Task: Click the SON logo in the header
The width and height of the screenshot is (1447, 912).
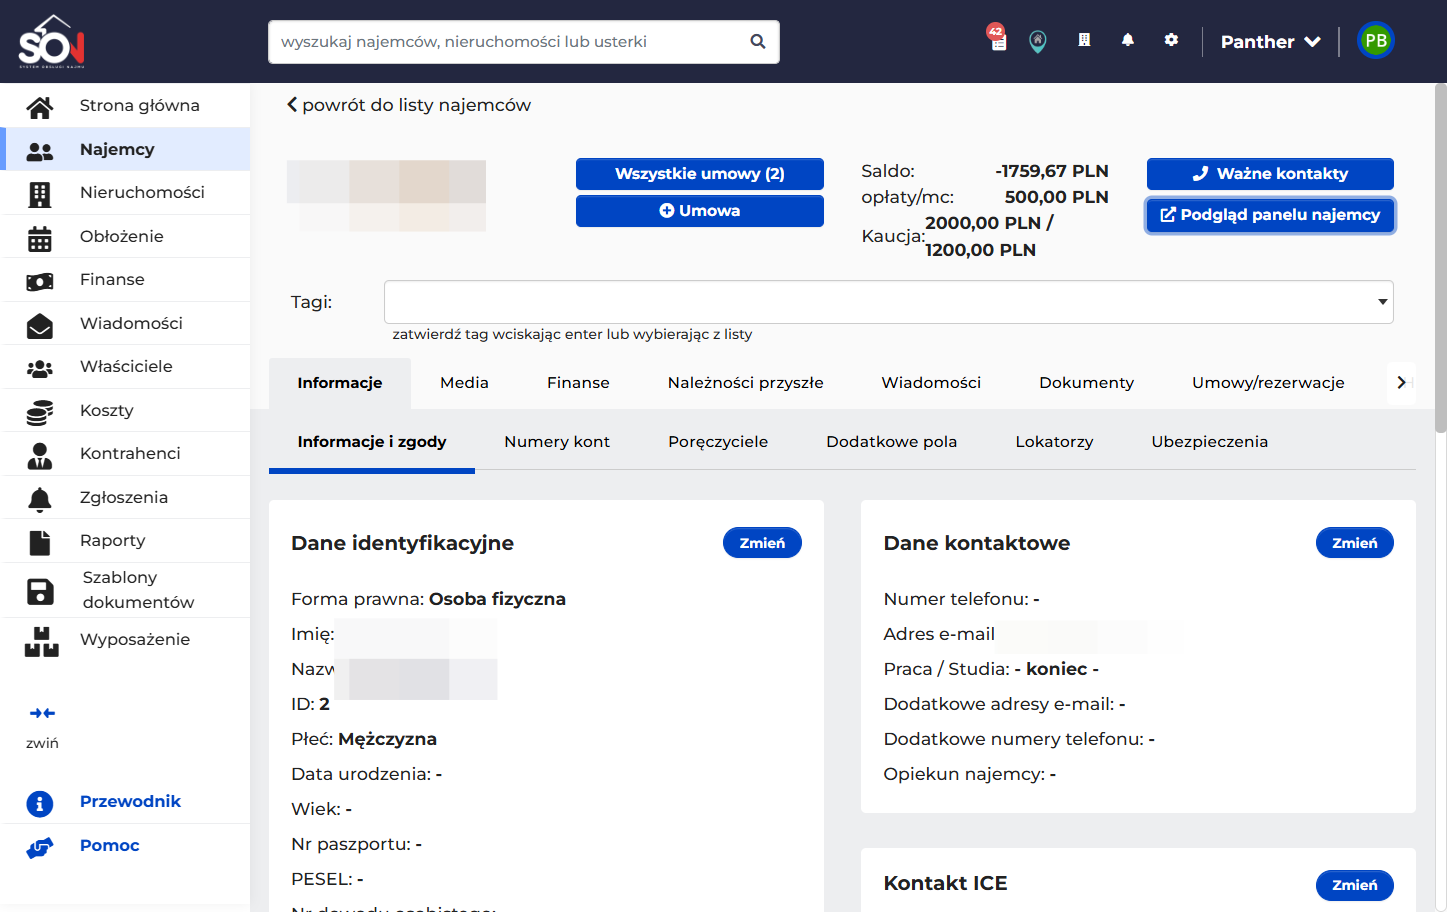Action: [x=52, y=42]
